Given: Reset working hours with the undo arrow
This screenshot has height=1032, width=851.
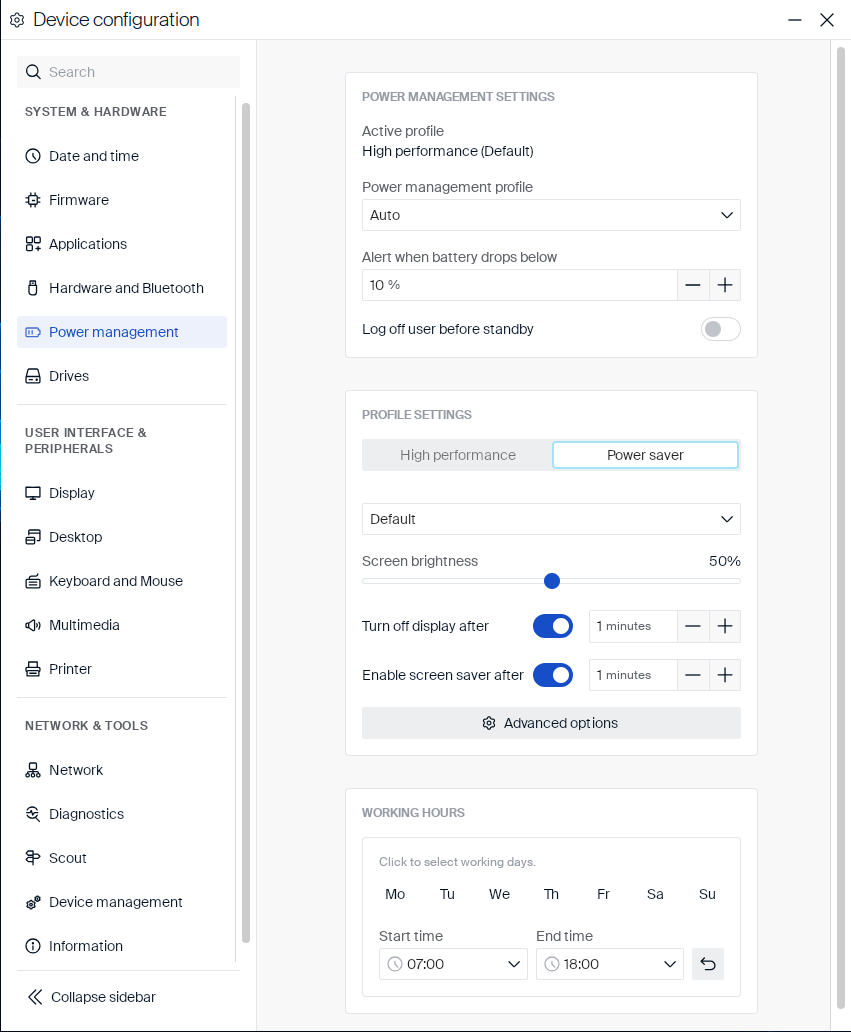Looking at the screenshot, I should [x=708, y=964].
